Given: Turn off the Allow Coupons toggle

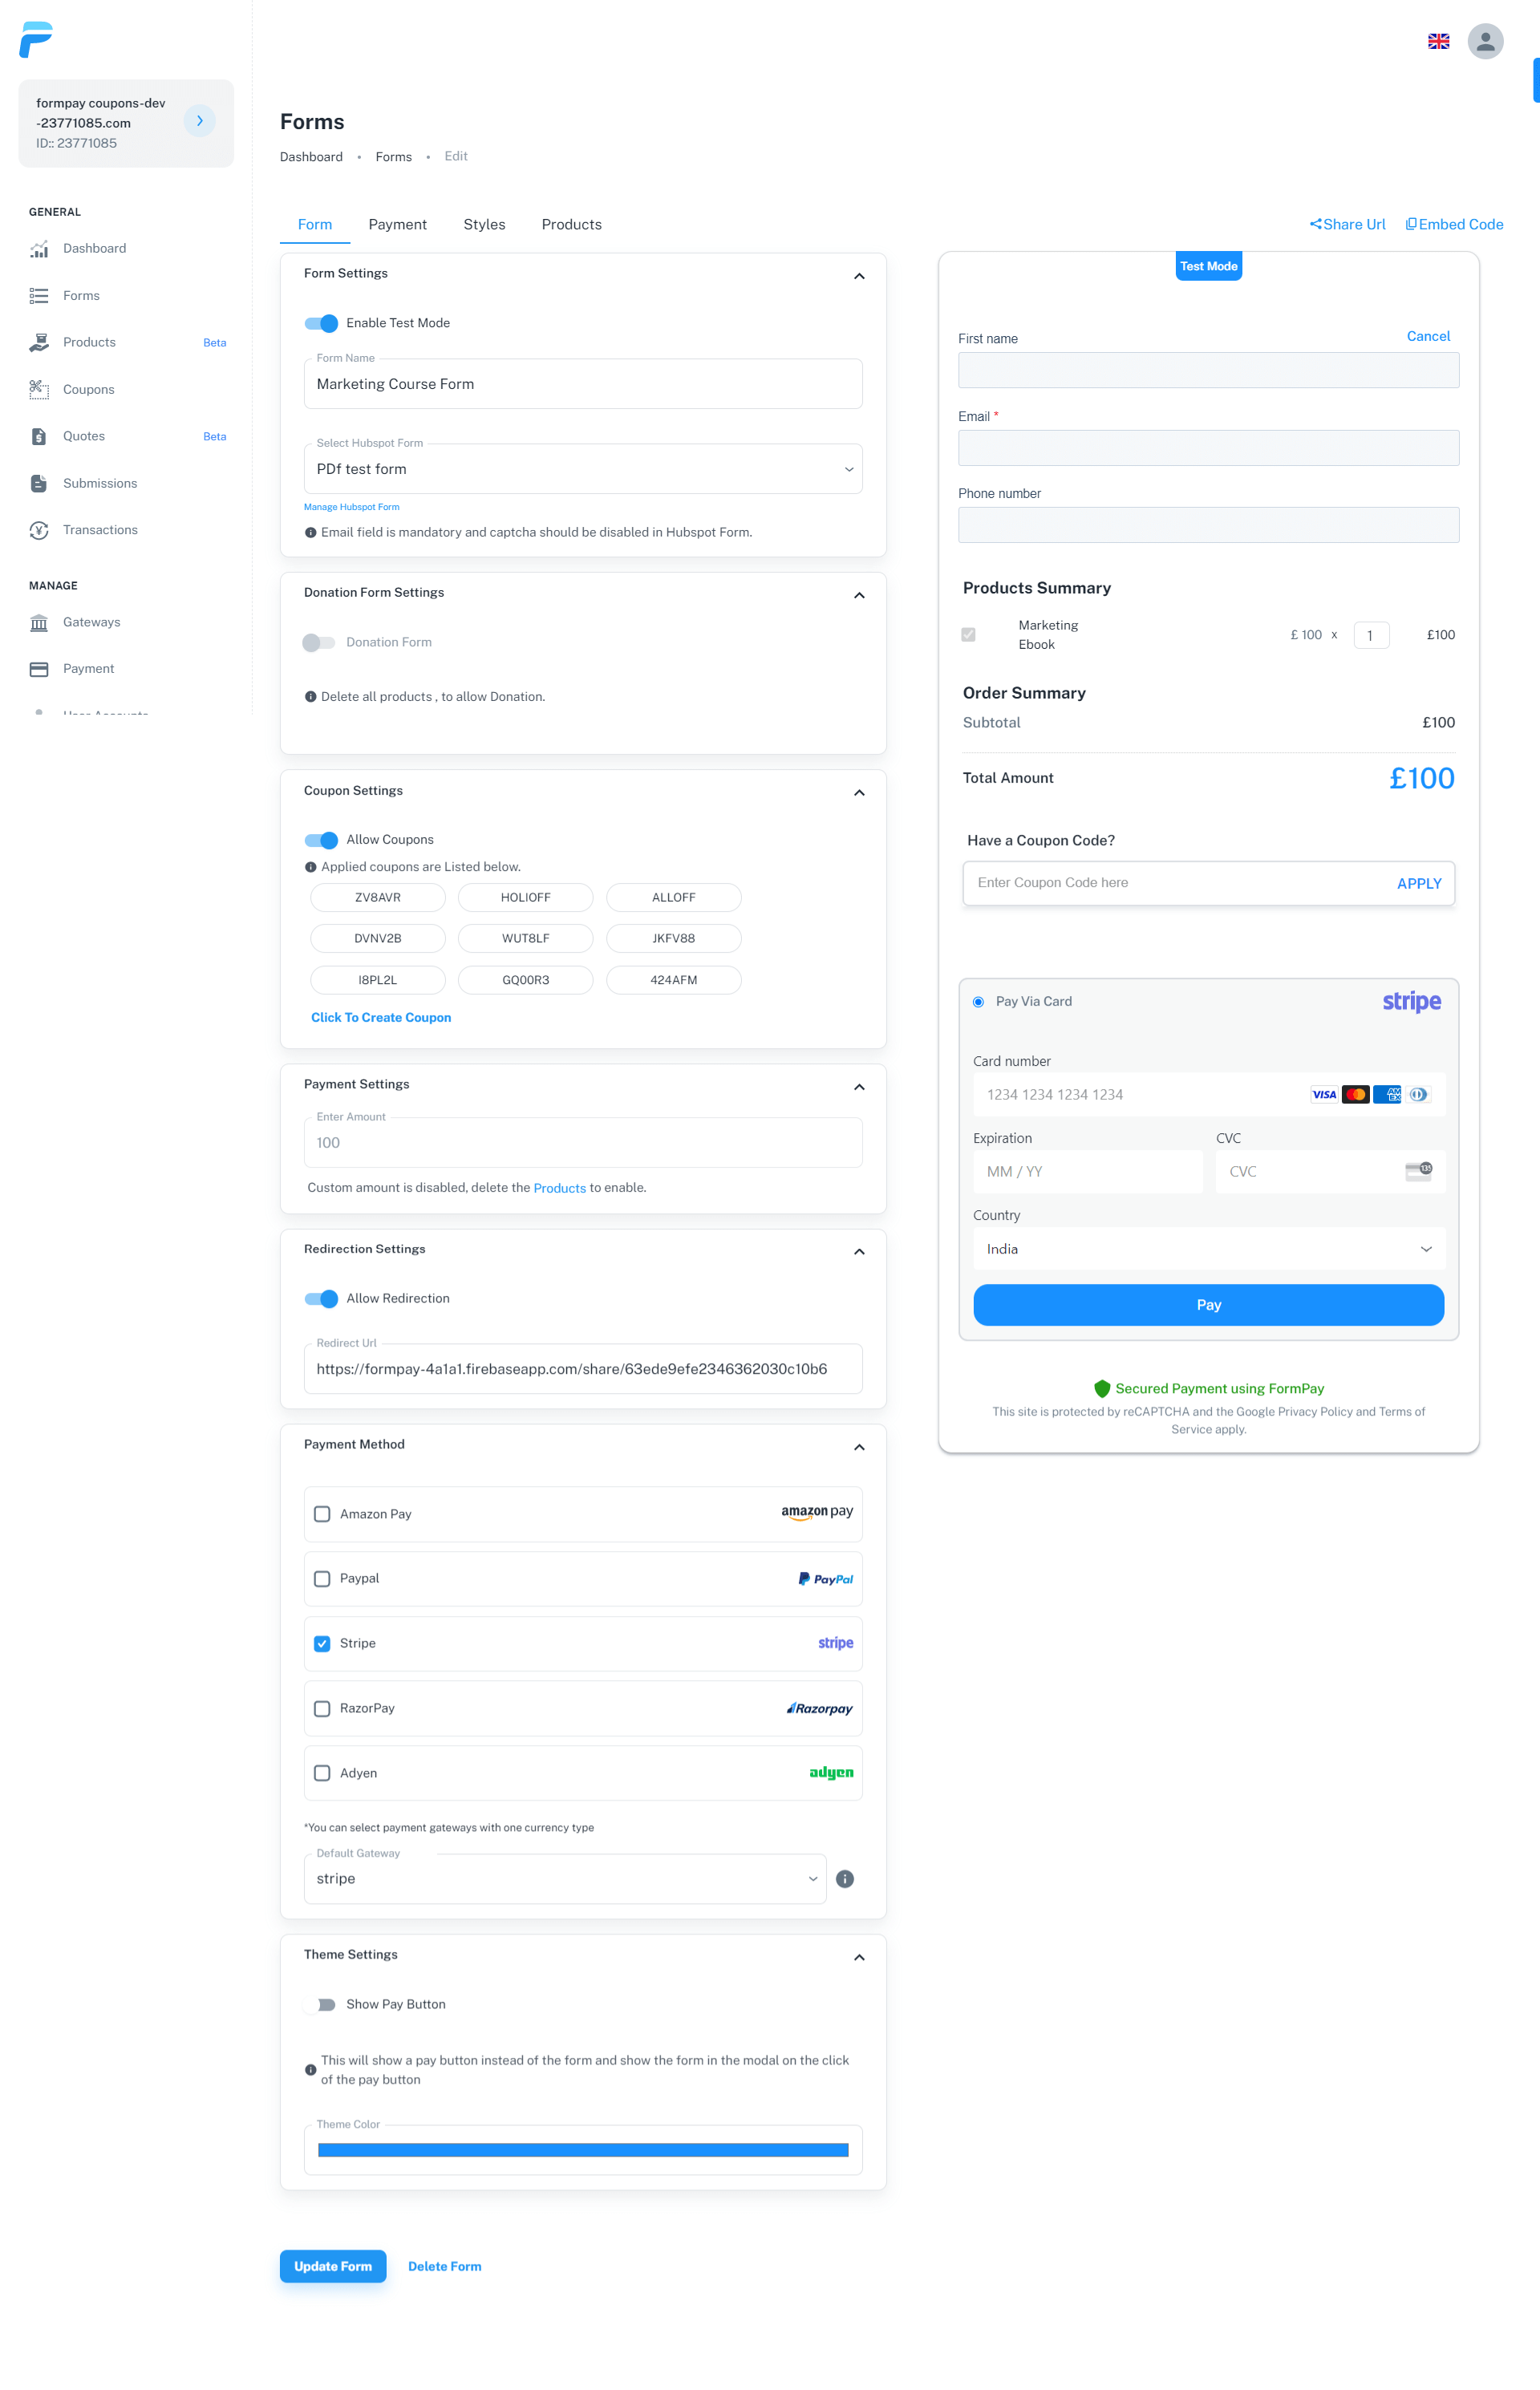Looking at the screenshot, I should click(321, 840).
